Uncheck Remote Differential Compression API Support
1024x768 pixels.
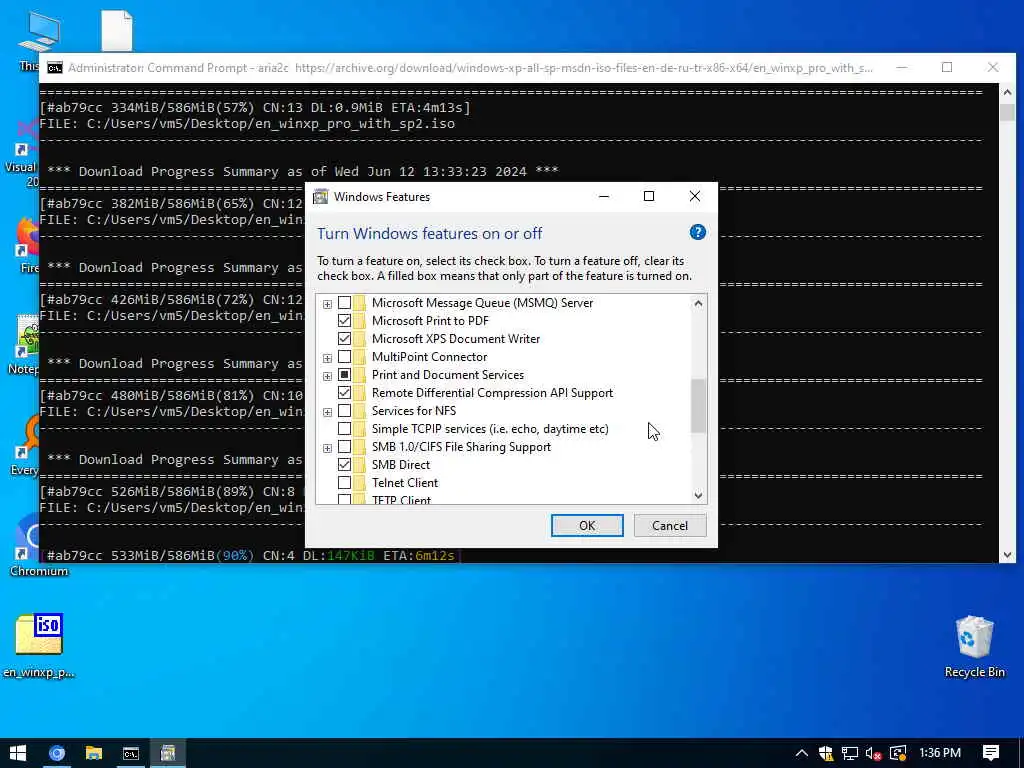click(x=344, y=392)
